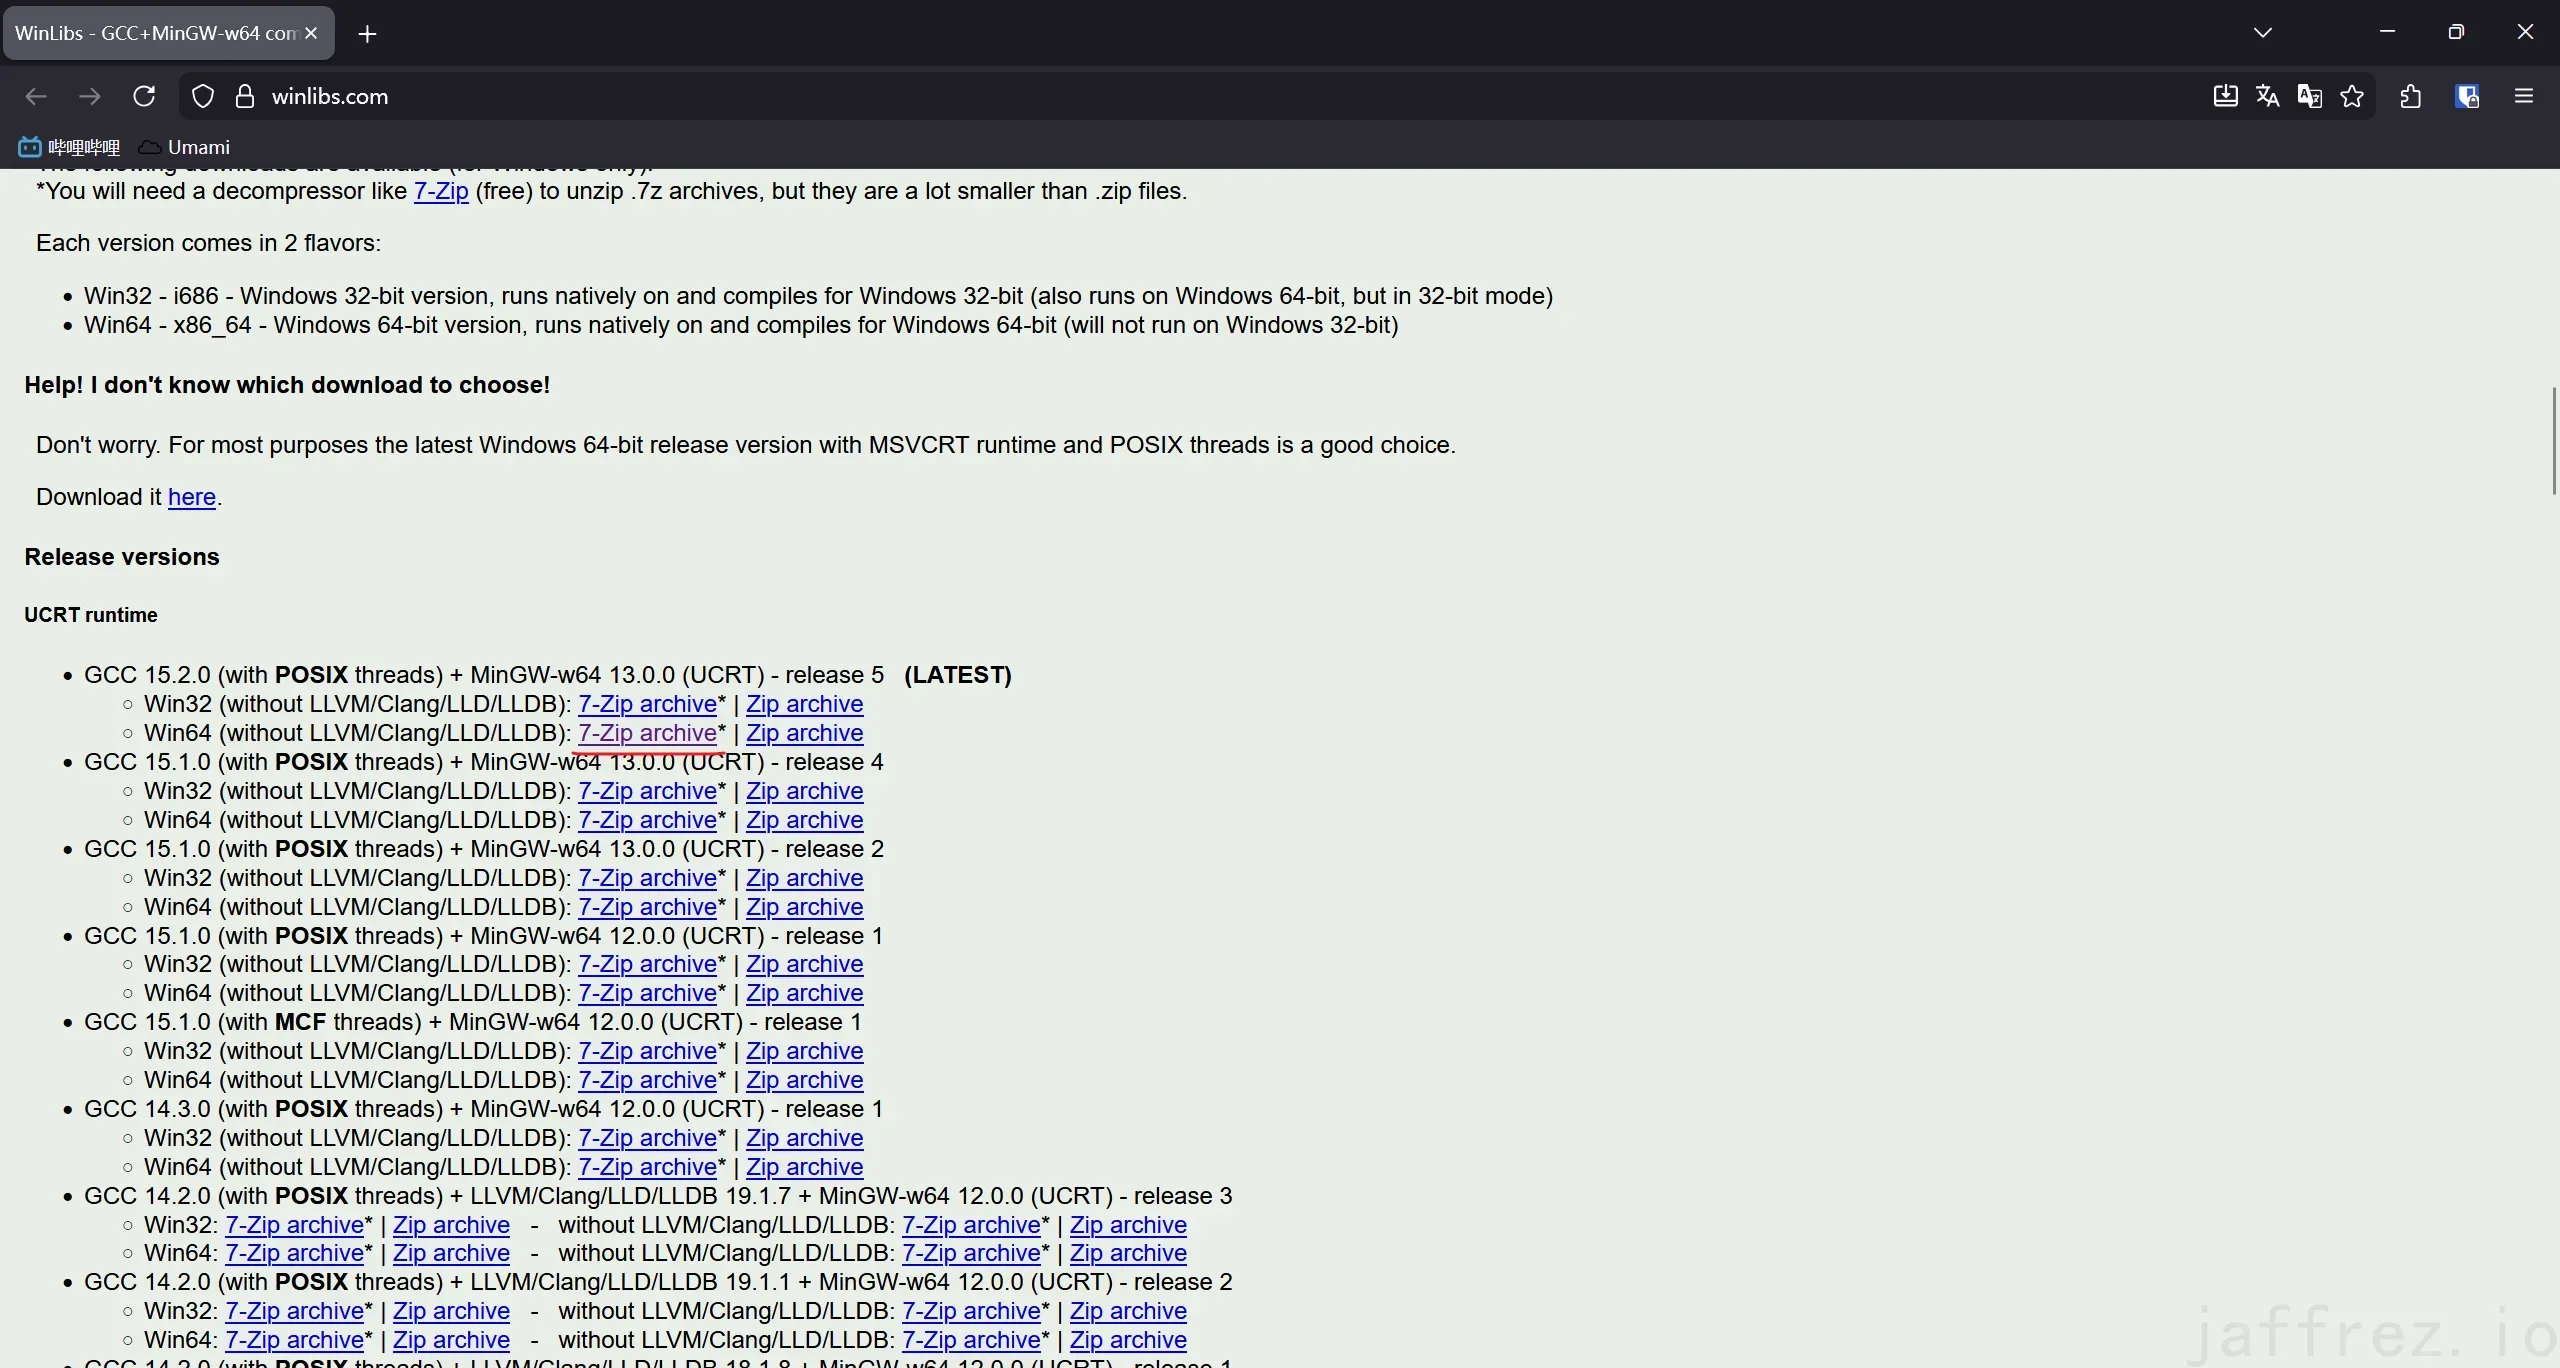2560x1368 pixels.
Task: Go back to the previous page
Action: [x=36, y=96]
